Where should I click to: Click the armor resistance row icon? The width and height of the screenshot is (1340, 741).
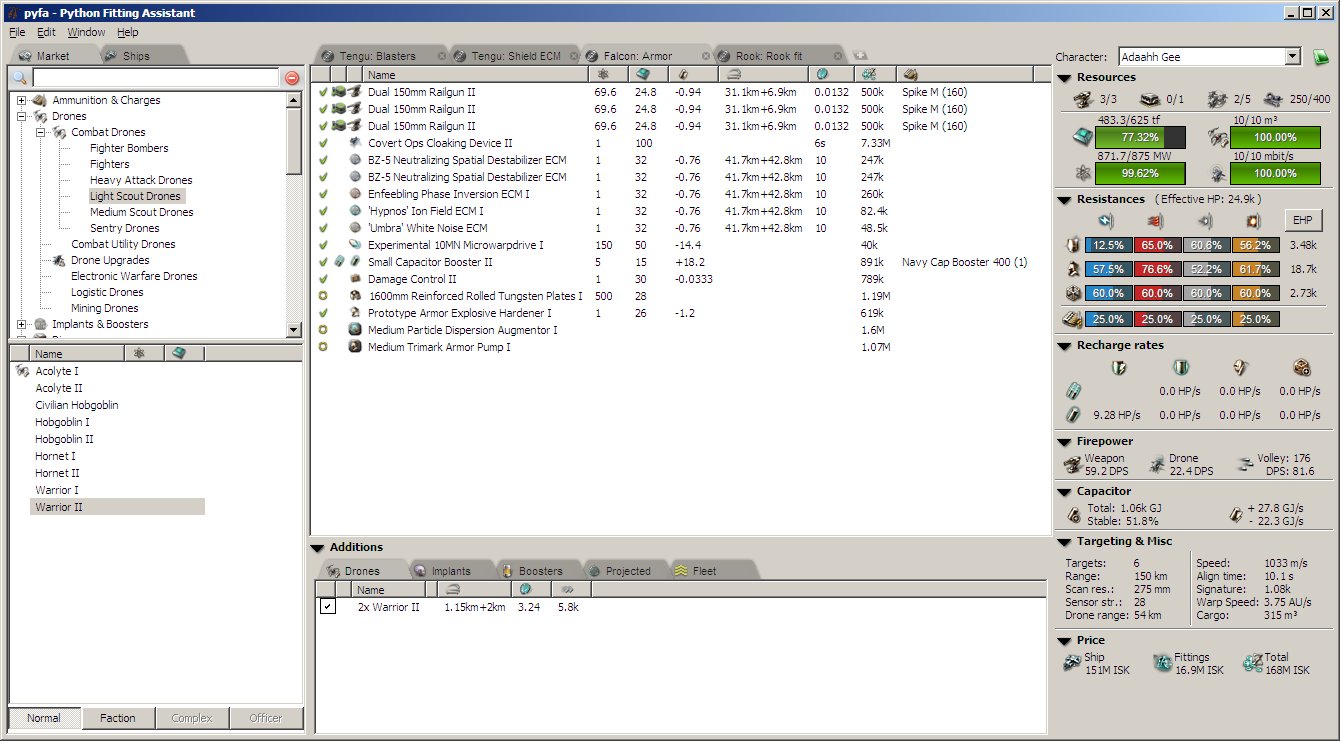click(1072, 269)
